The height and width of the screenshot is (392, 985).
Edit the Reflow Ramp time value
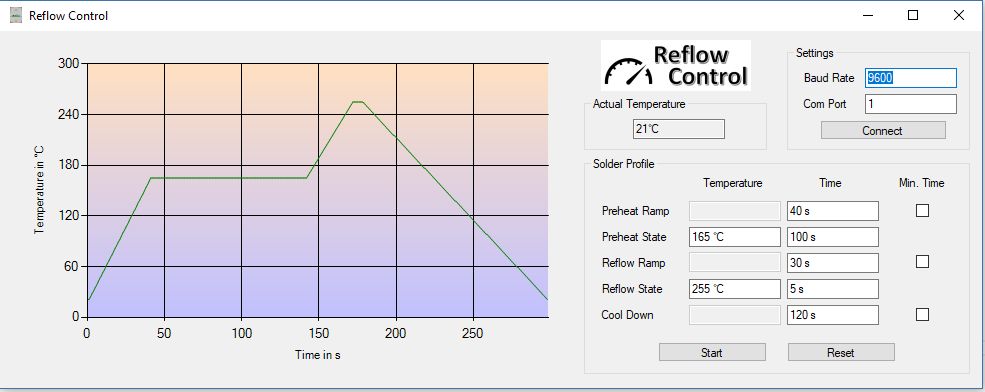click(833, 263)
